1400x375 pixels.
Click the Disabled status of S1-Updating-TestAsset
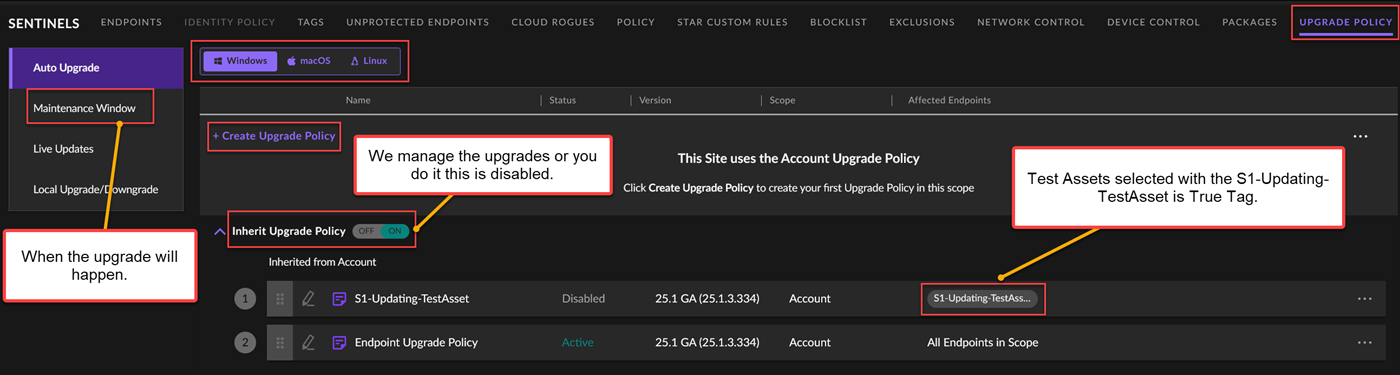point(583,298)
